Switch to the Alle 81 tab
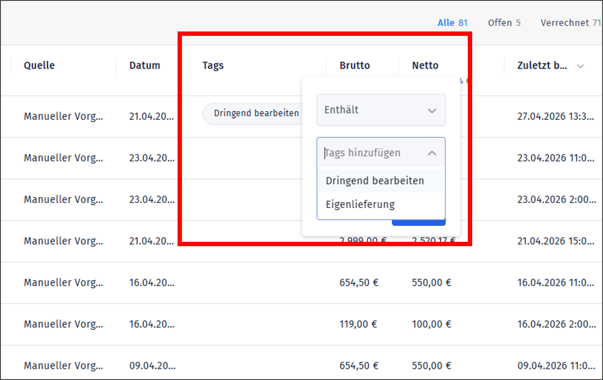This screenshot has height=380, width=603. [x=452, y=23]
